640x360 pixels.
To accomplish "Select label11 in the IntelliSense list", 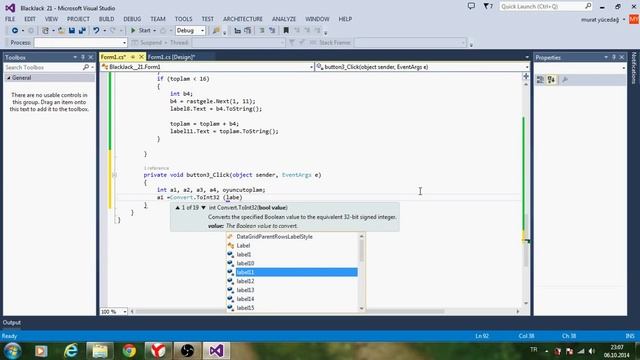I will click(296, 272).
